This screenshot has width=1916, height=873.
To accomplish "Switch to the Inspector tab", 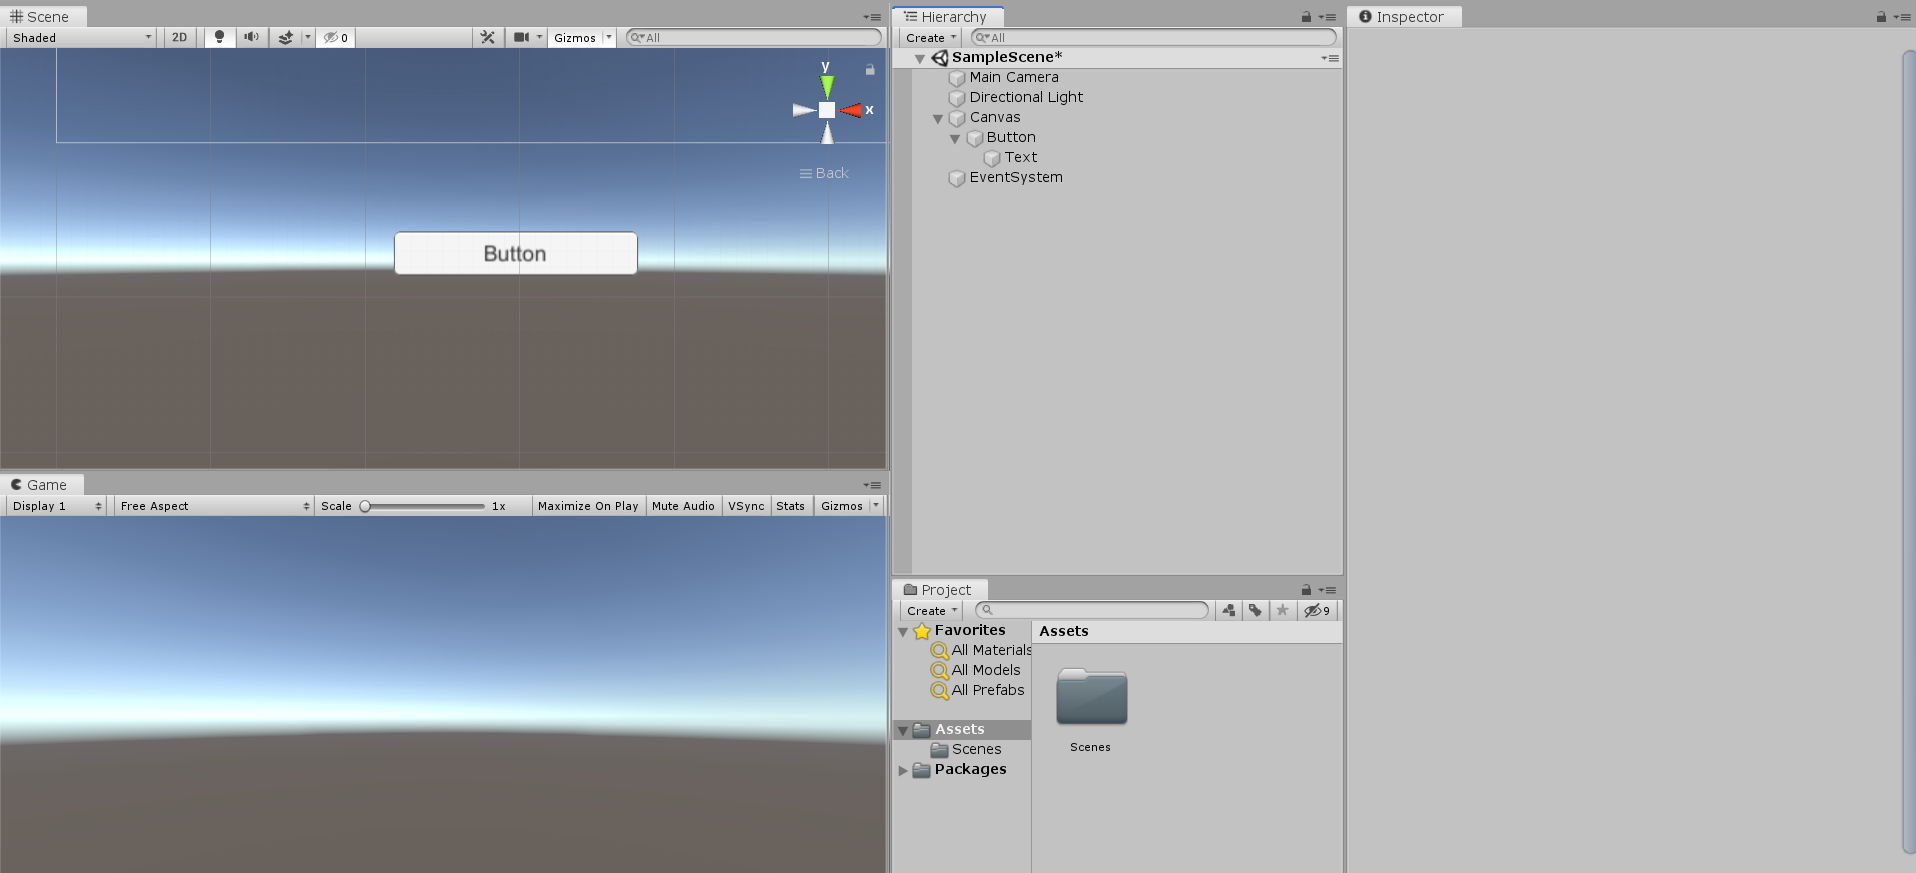I will click(1402, 17).
